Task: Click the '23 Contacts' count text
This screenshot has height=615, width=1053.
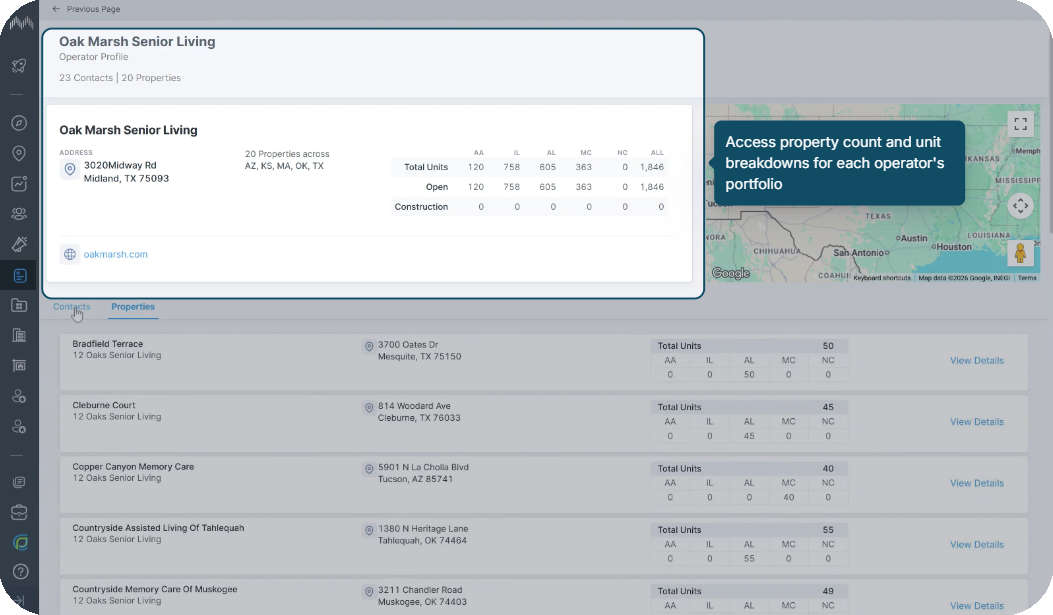Action: (x=85, y=78)
